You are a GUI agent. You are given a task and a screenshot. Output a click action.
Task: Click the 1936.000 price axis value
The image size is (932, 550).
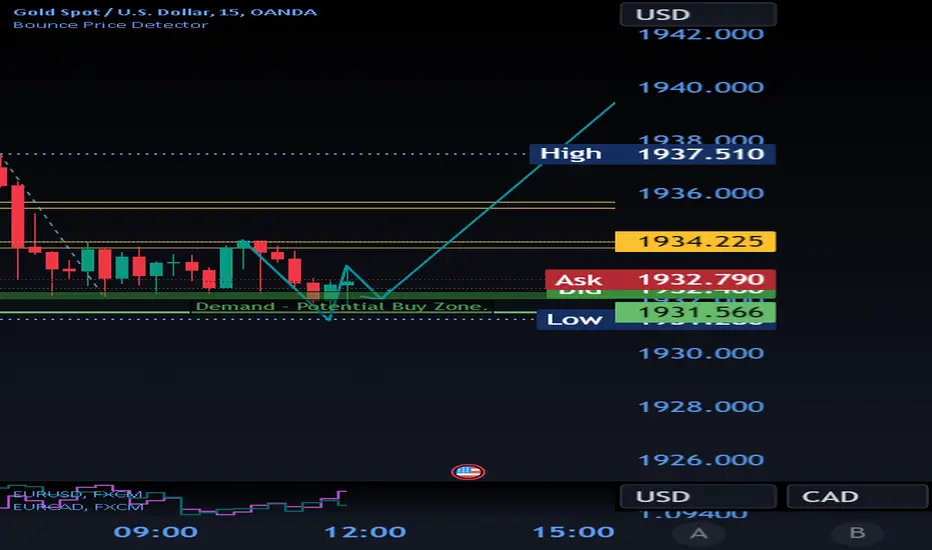tap(701, 193)
